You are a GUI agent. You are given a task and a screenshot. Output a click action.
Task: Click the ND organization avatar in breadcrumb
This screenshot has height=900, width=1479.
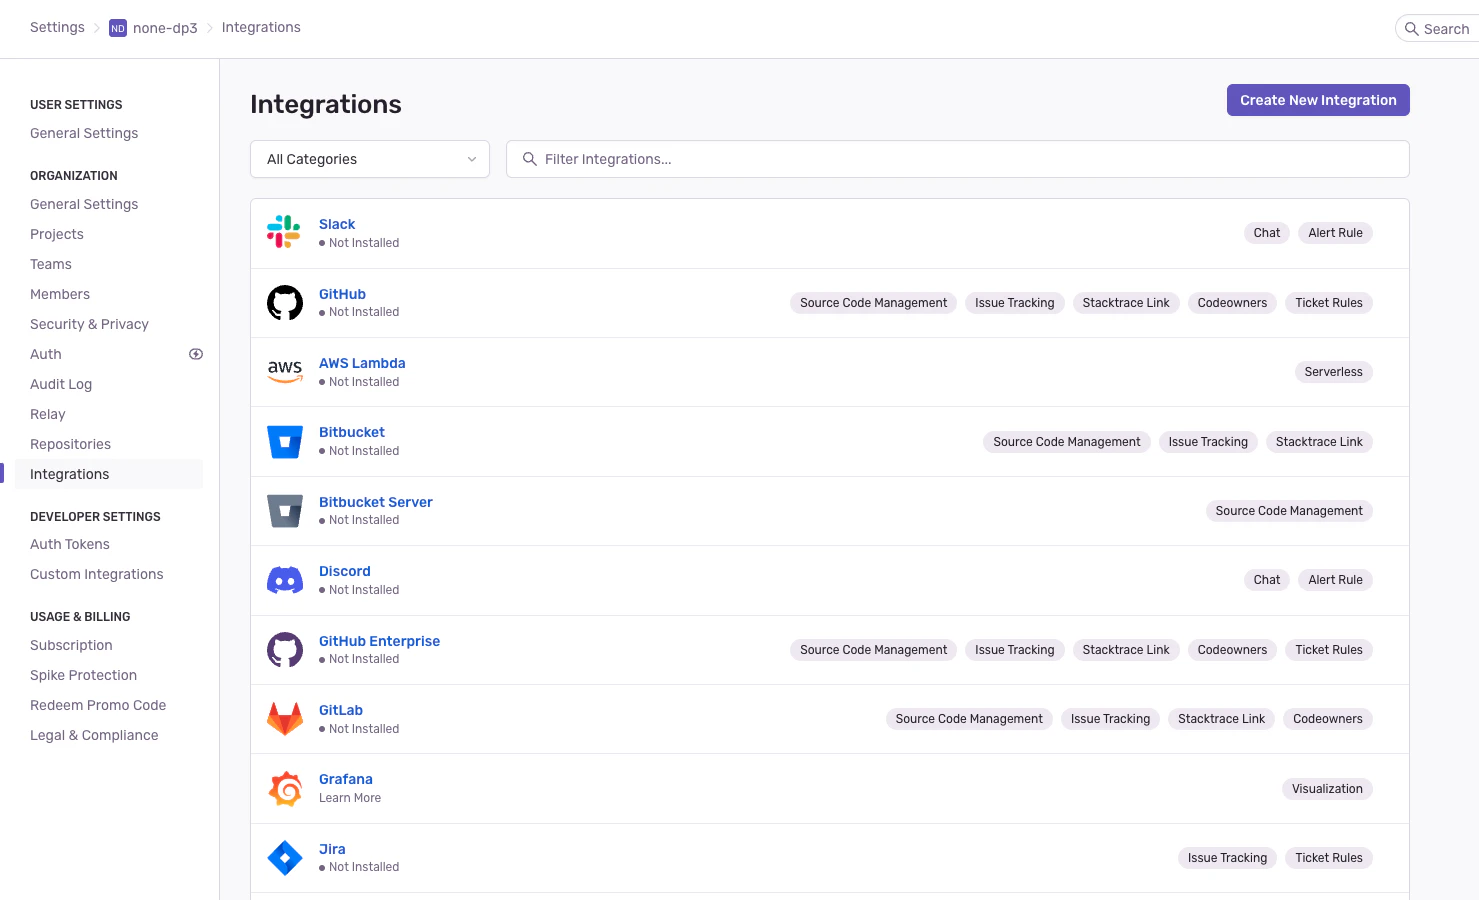[x=118, y=28]
